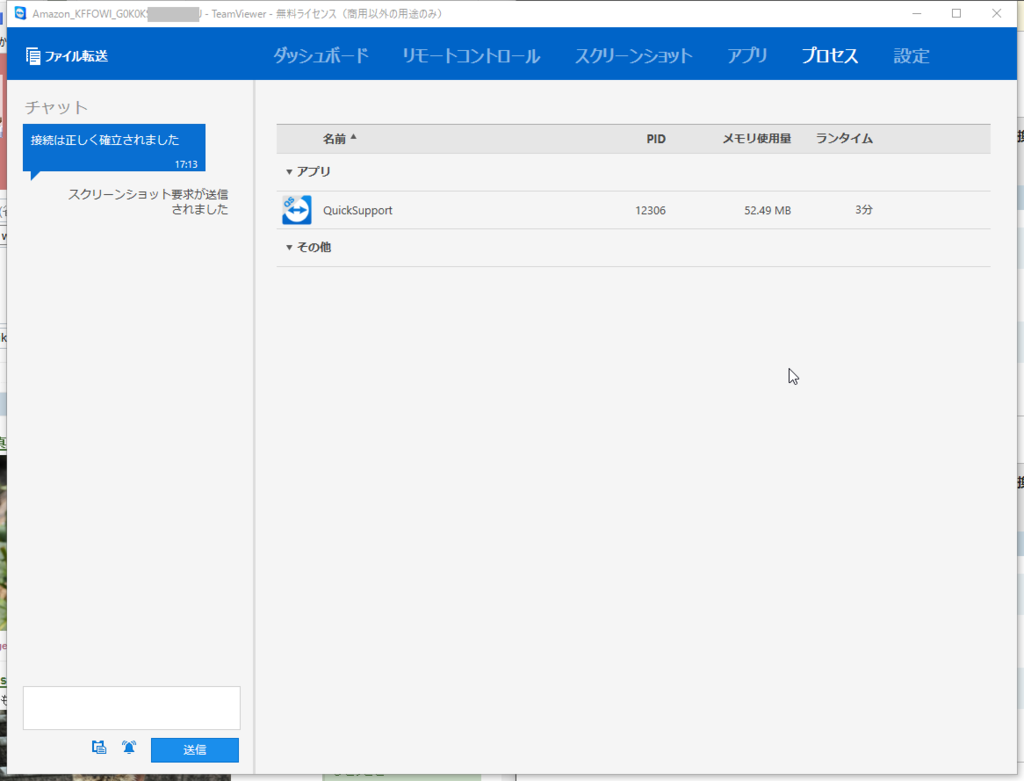Close the TeamViewer window

point(997,13)
